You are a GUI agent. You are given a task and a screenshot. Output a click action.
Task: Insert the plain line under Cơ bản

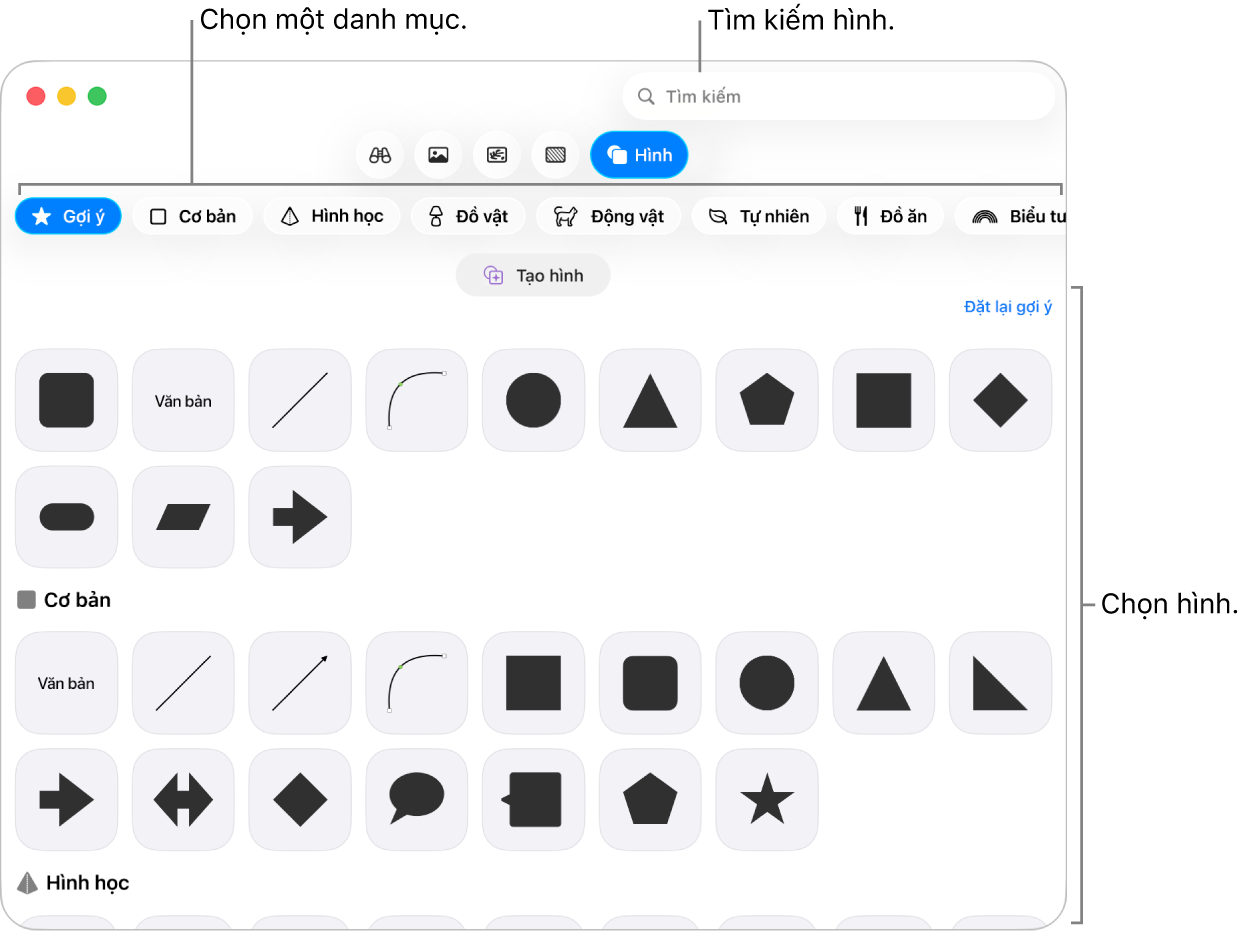tap(183, 683)
